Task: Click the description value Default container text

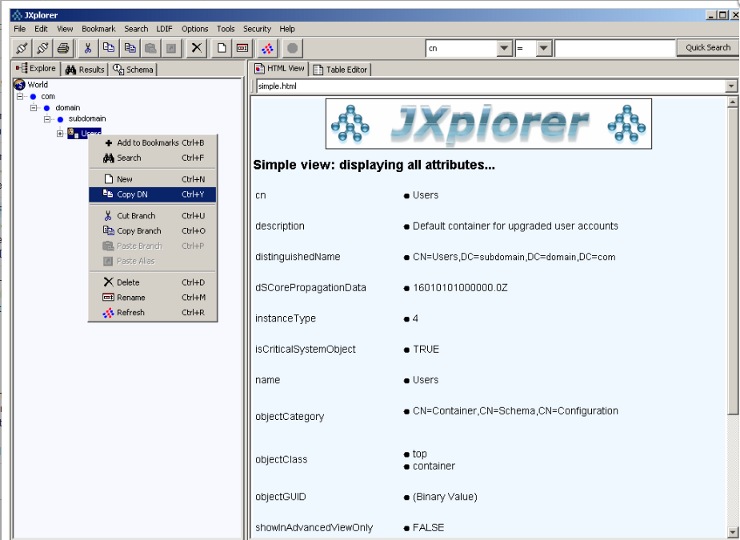Action: click(515, 226)
